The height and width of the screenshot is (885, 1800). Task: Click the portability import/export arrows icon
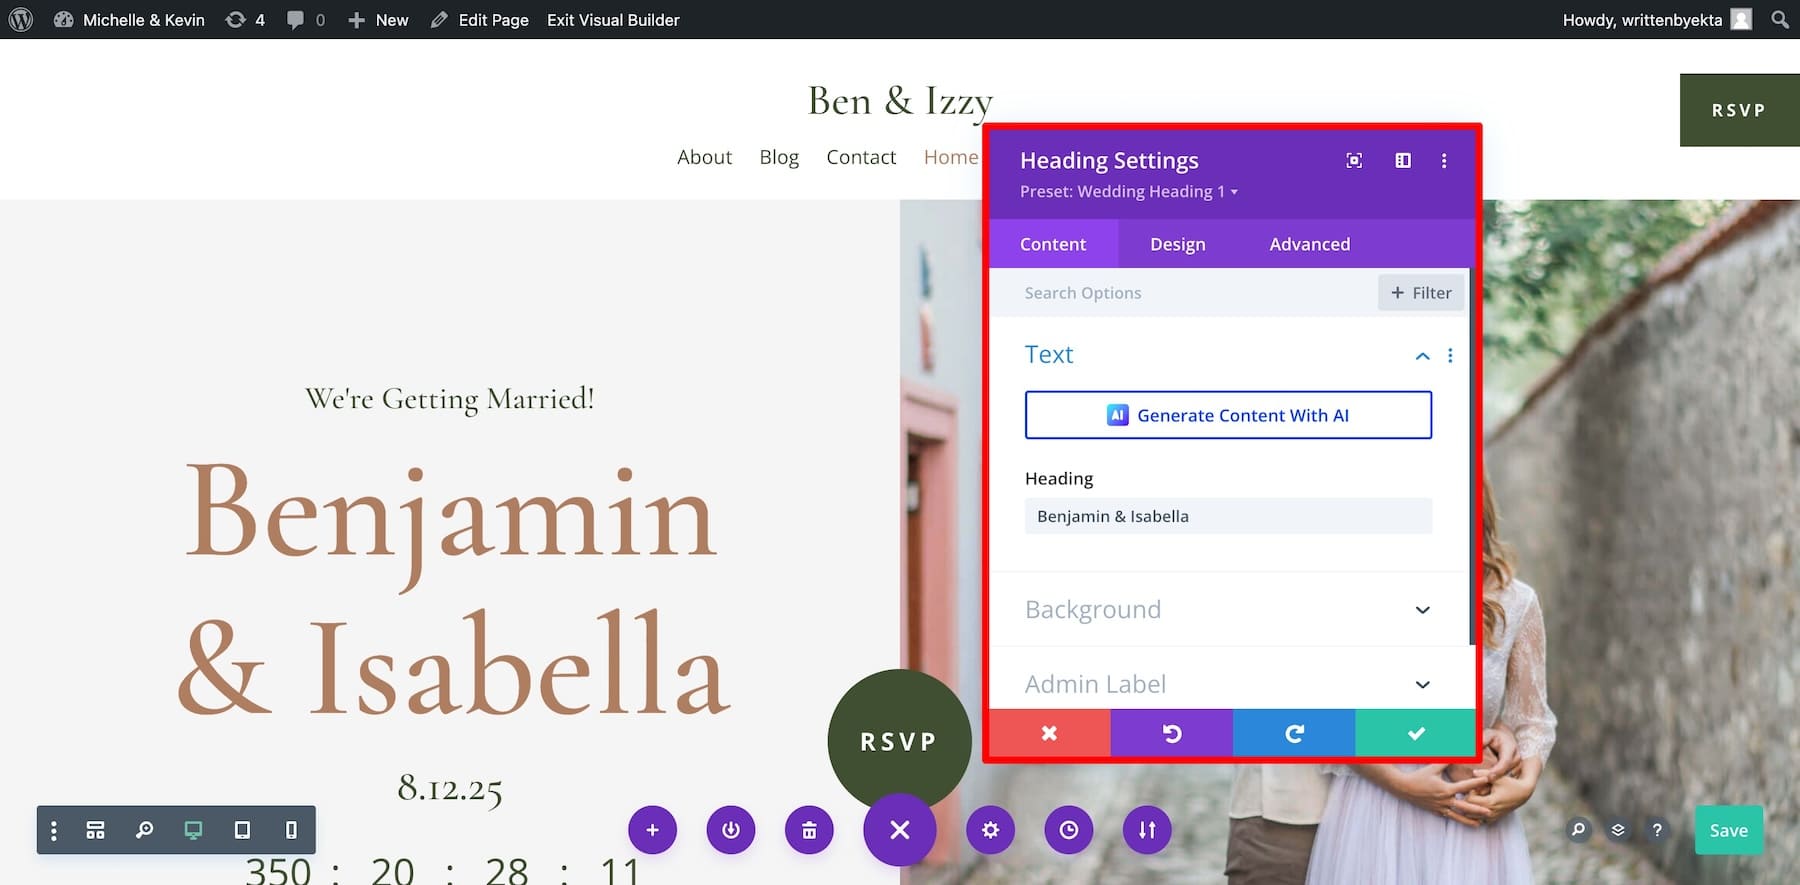pos(1147,830)
